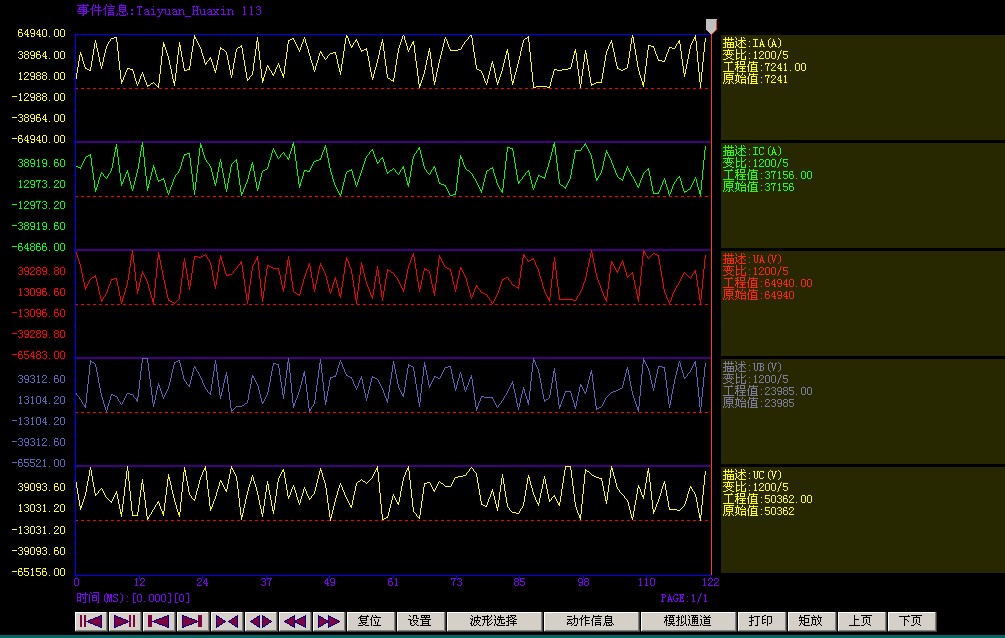This screenshot has width=1005, height=638.
Task: Show 动作信息 action information
Action: tap(590, 621)
